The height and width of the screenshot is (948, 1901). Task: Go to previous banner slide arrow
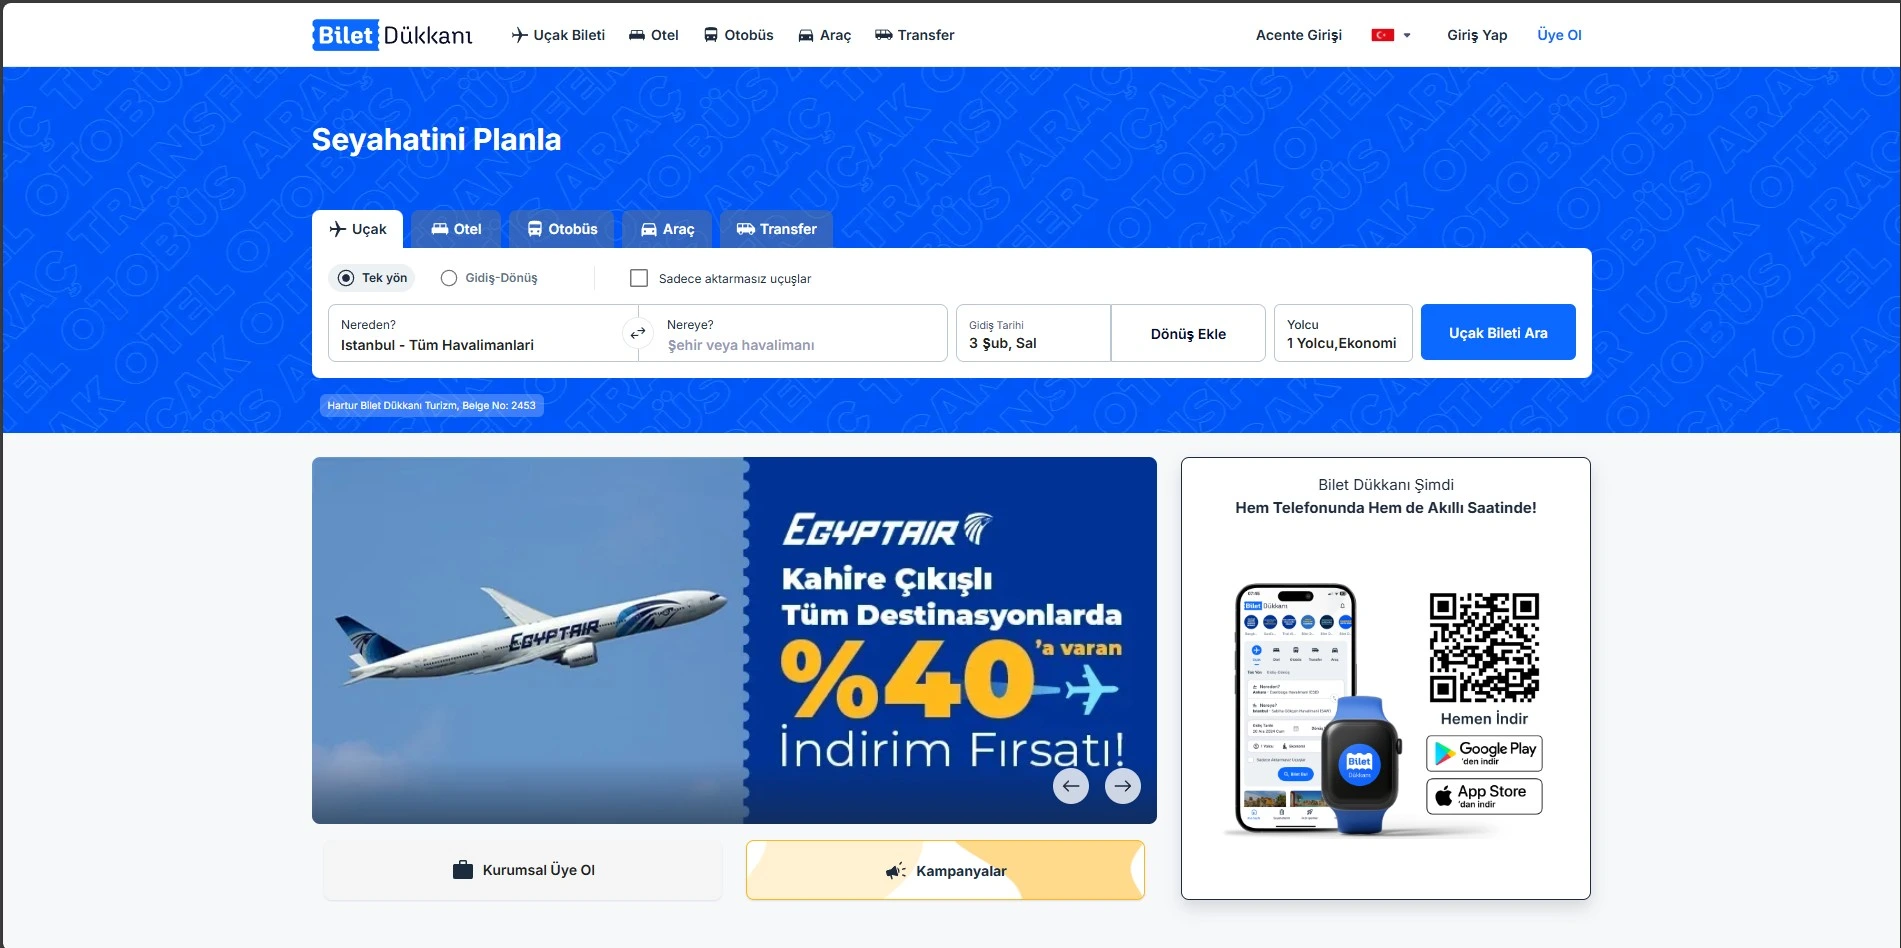coord(1071,786)
